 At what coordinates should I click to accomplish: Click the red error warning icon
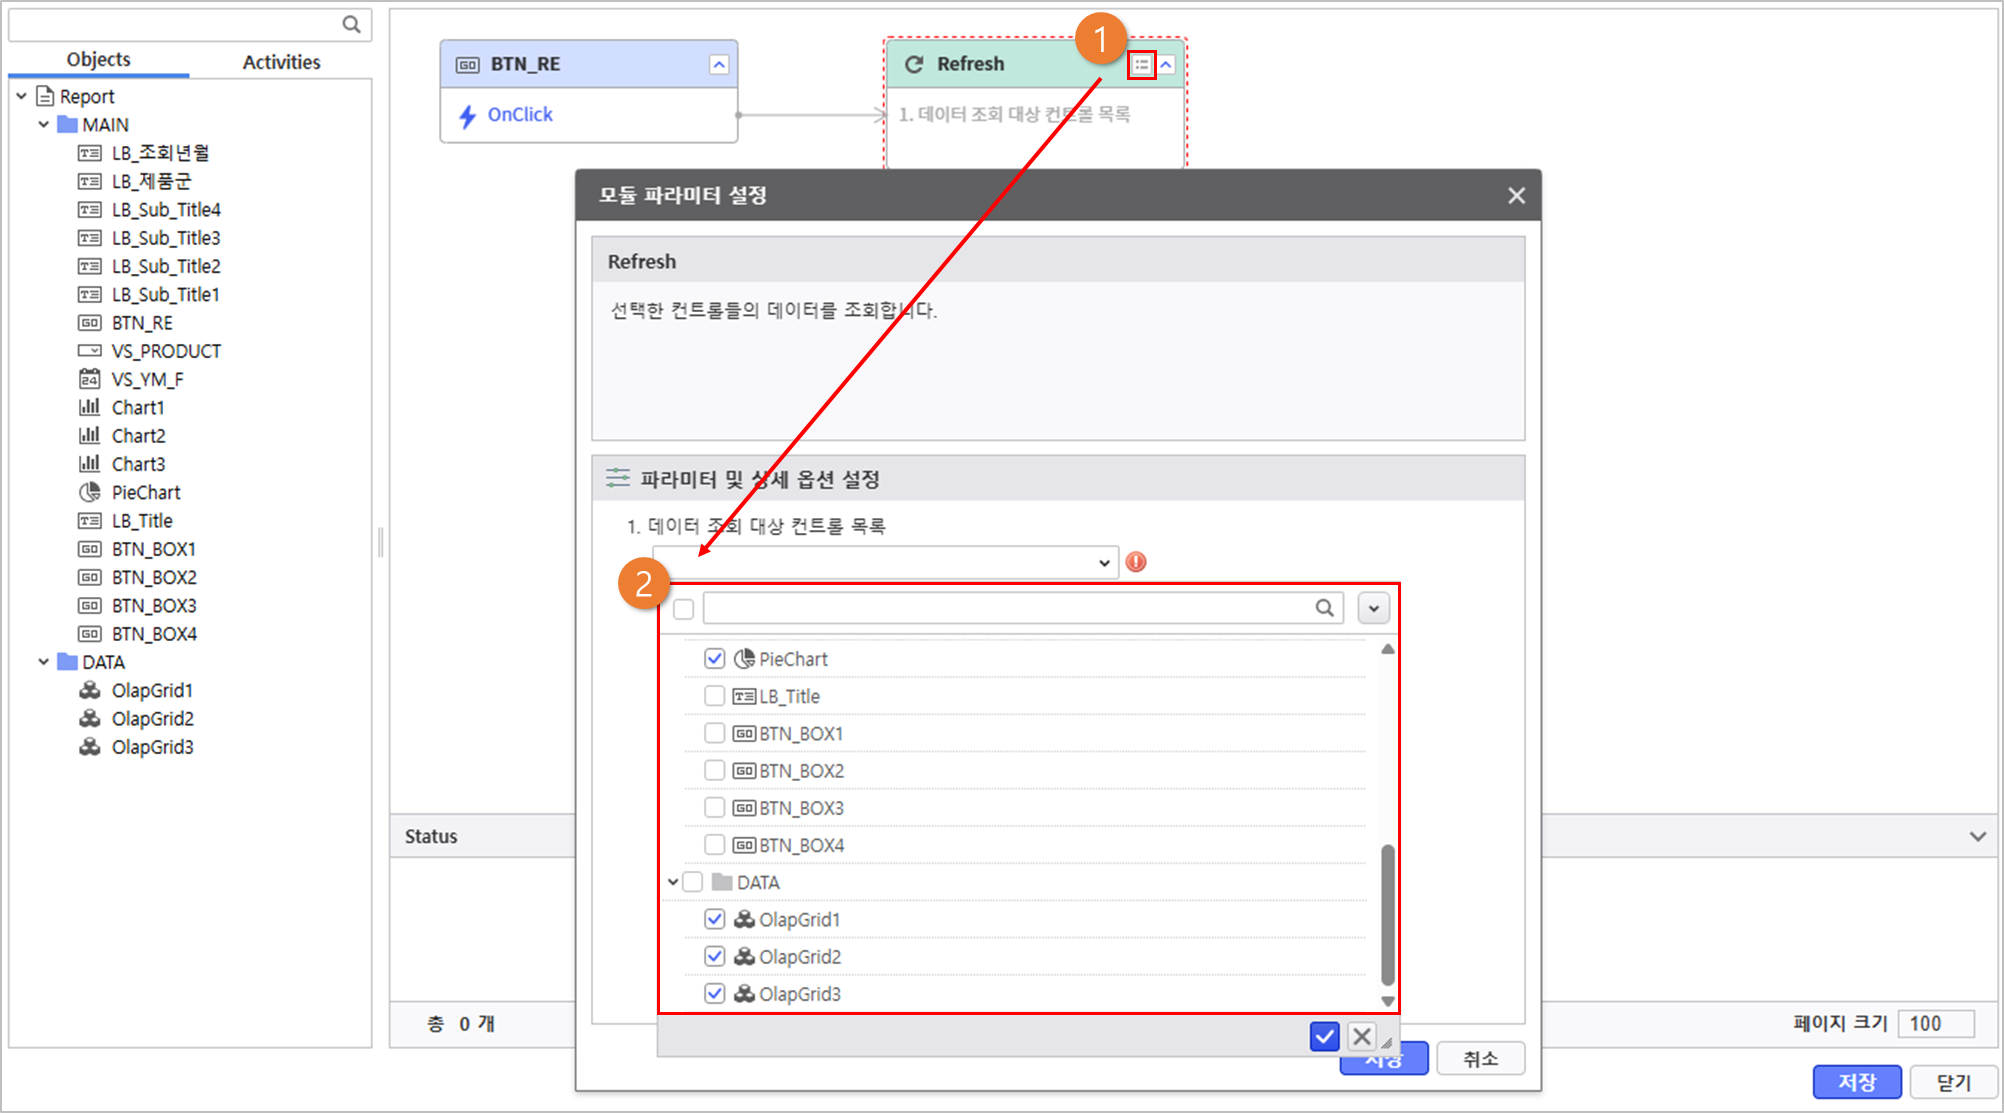pyautogui.click(x=1136, y=562)
